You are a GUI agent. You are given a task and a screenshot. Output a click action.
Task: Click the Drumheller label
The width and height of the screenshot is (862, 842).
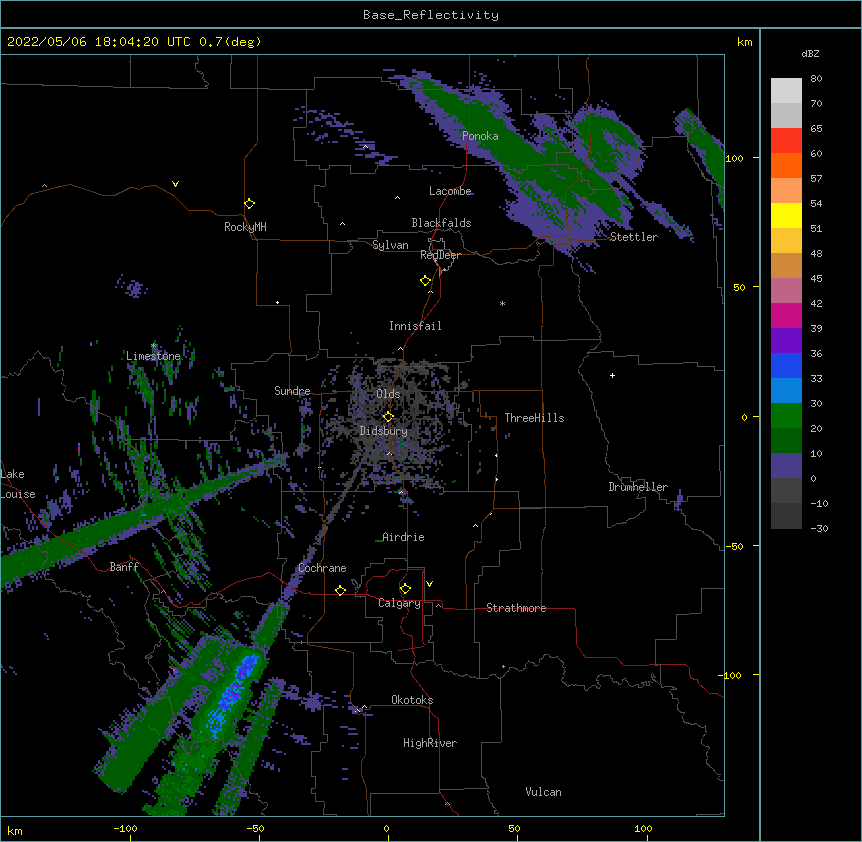coord(638,487)
